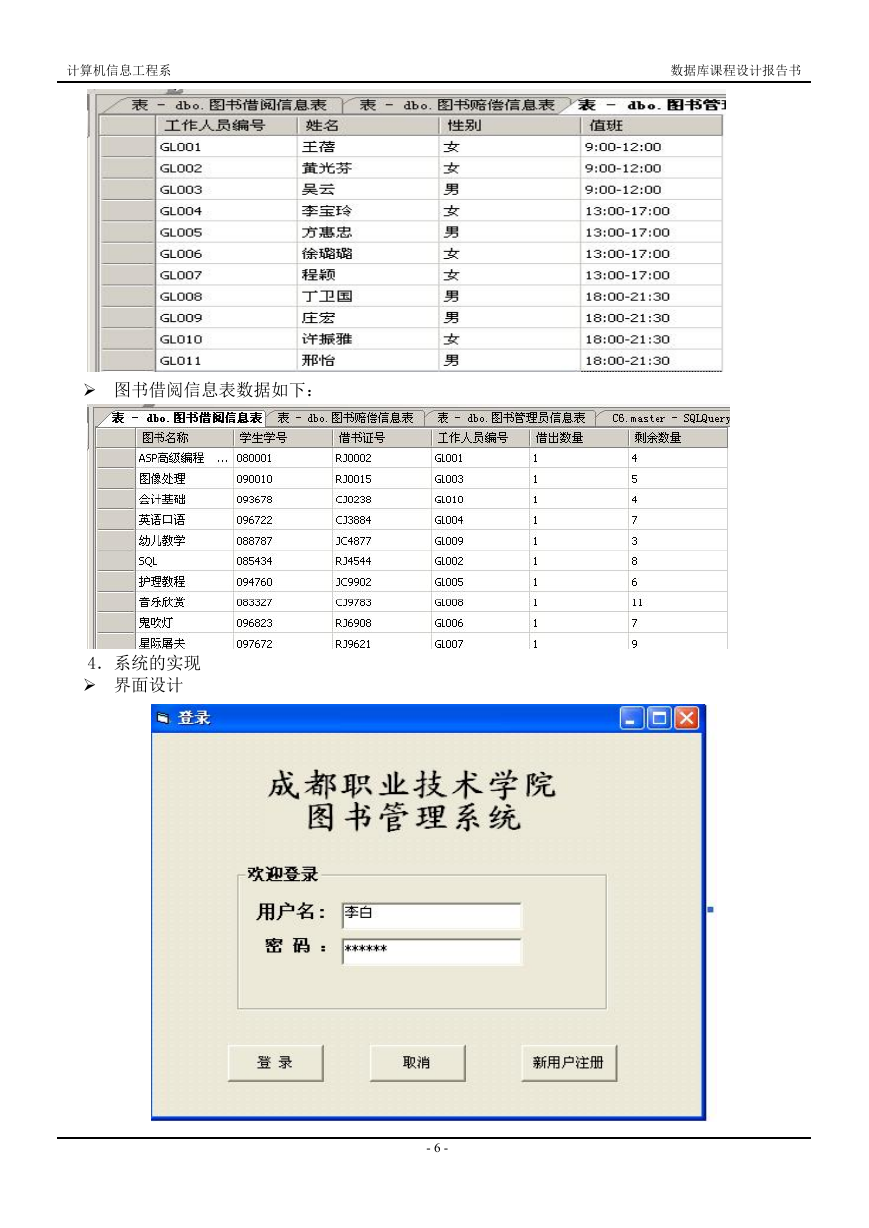Select the cell with name 黄光芬
This screenshot has height=1228, width=869.
[x=367, y=168]
